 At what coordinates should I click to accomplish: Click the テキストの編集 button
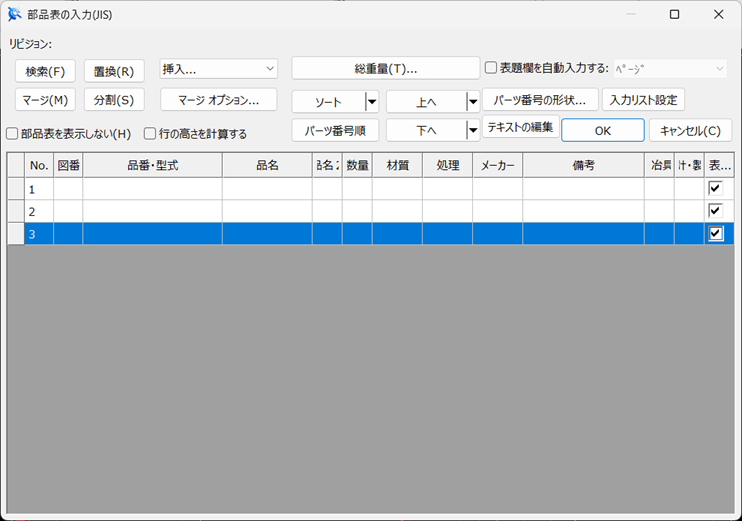[x=521, y=127]
